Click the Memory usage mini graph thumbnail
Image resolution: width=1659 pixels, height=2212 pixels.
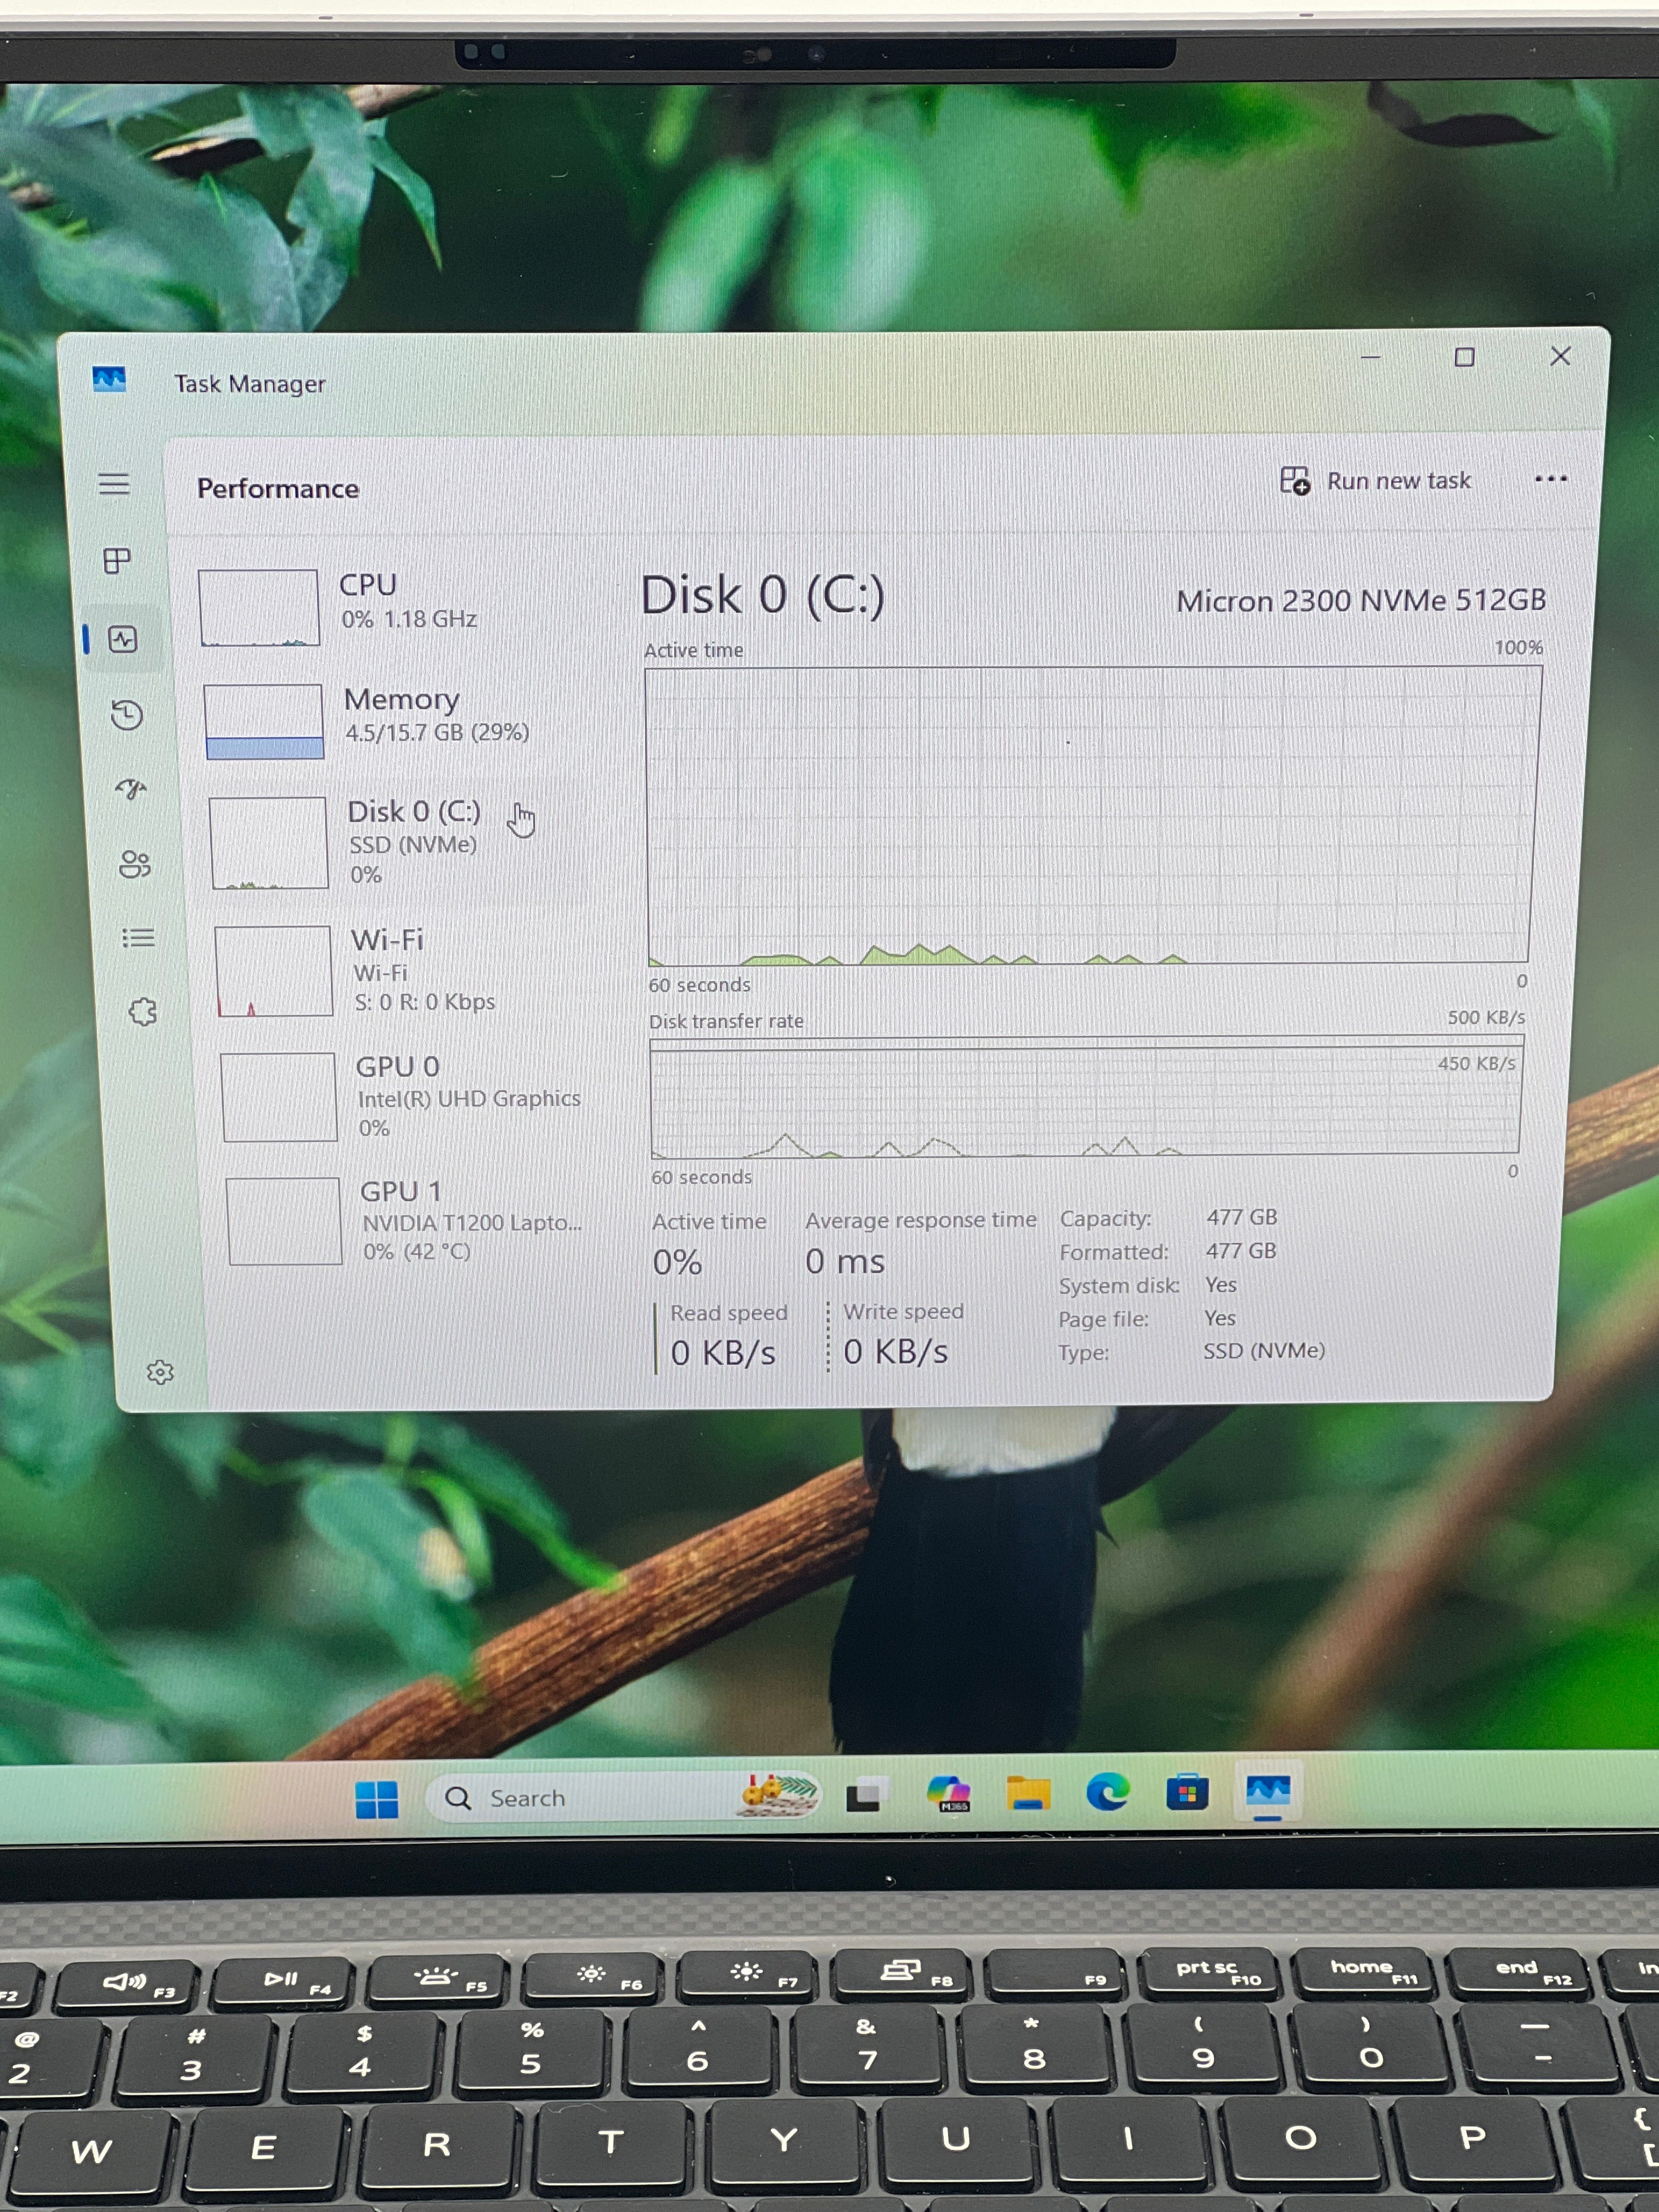264,722
